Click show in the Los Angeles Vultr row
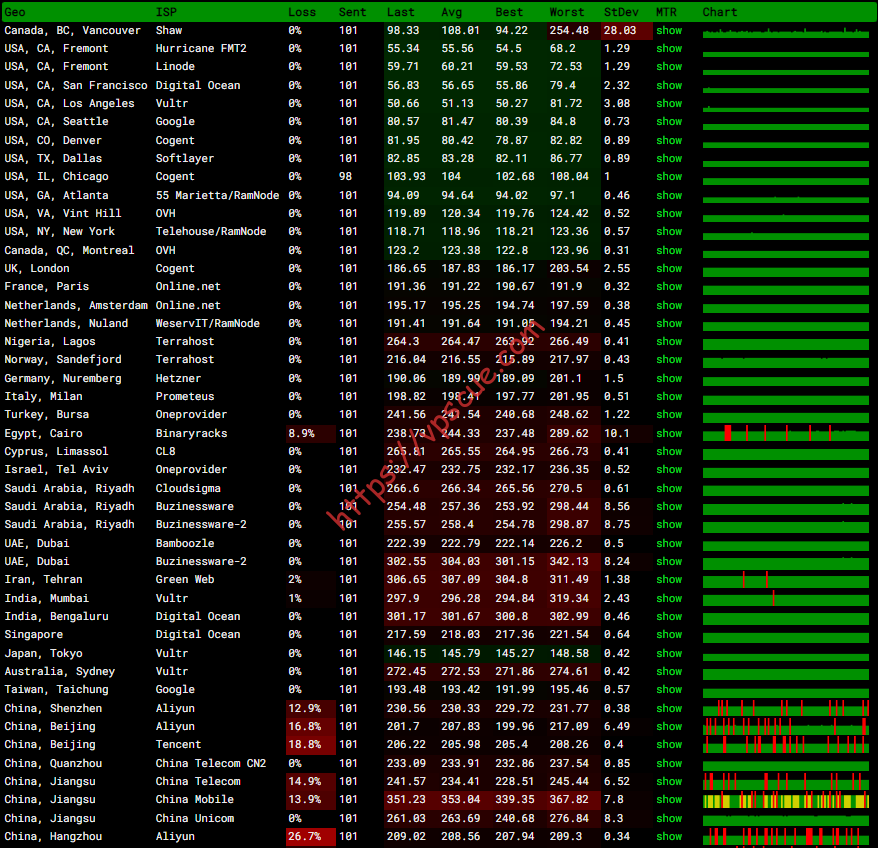The height and width of the screenshot is (848, 878). (669, 103)
